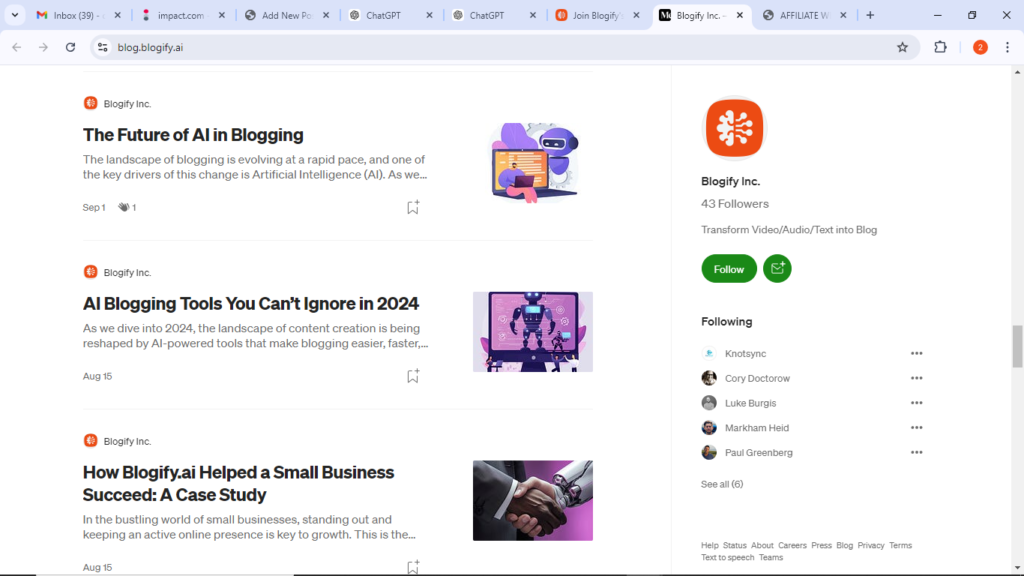Image resolution: width=1024 pixels, height=576 pixels.
Task: Click the browser forward arrow
Action: pos(43,47)
